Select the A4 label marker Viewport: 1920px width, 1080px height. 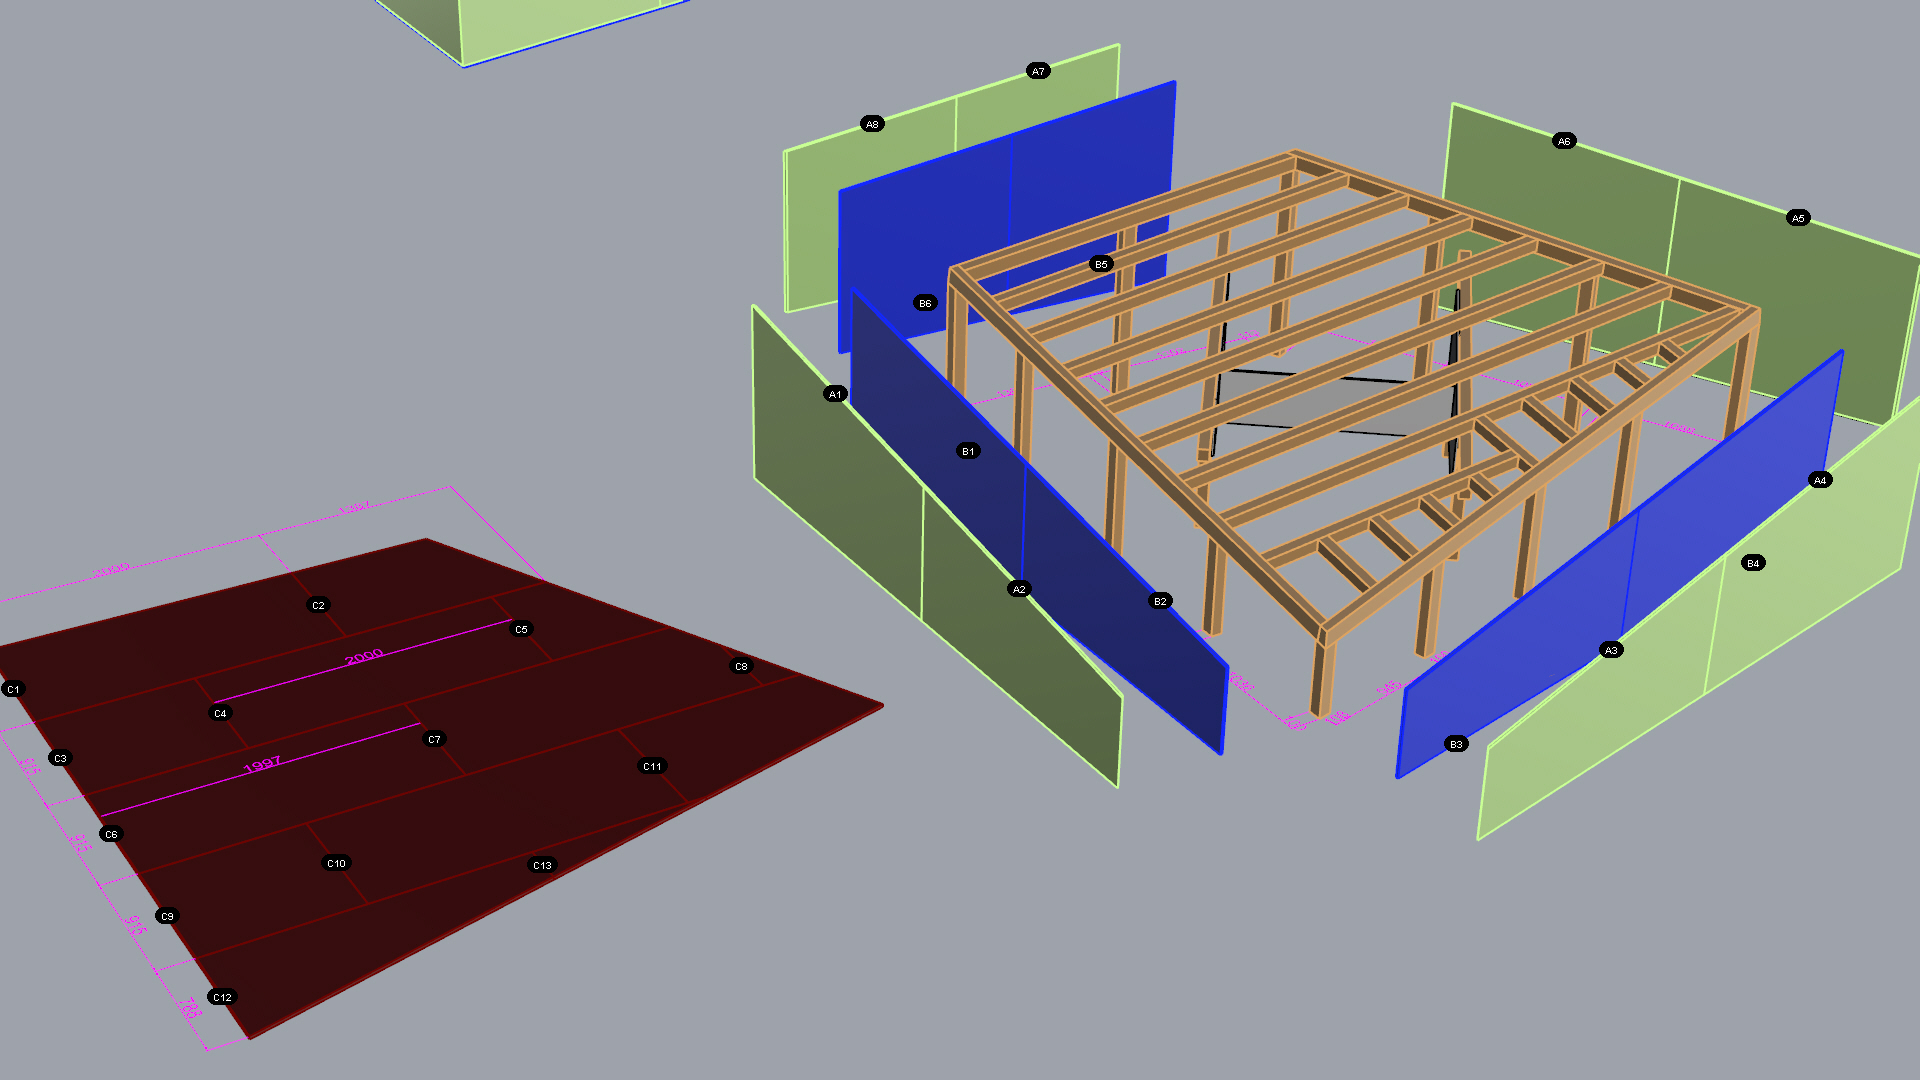click(x=1820, y=480)
